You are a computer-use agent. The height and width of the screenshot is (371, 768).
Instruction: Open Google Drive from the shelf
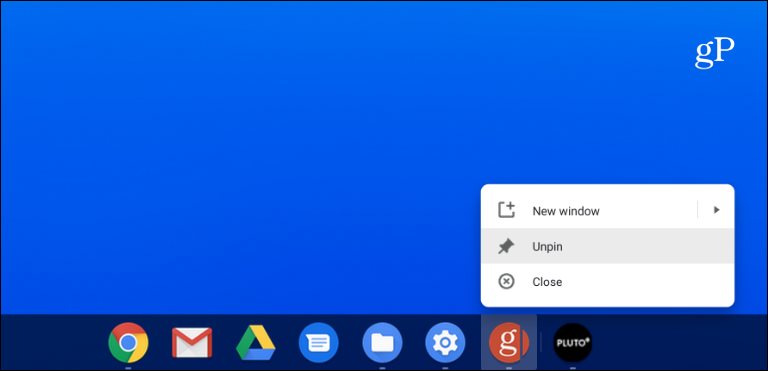255,342
